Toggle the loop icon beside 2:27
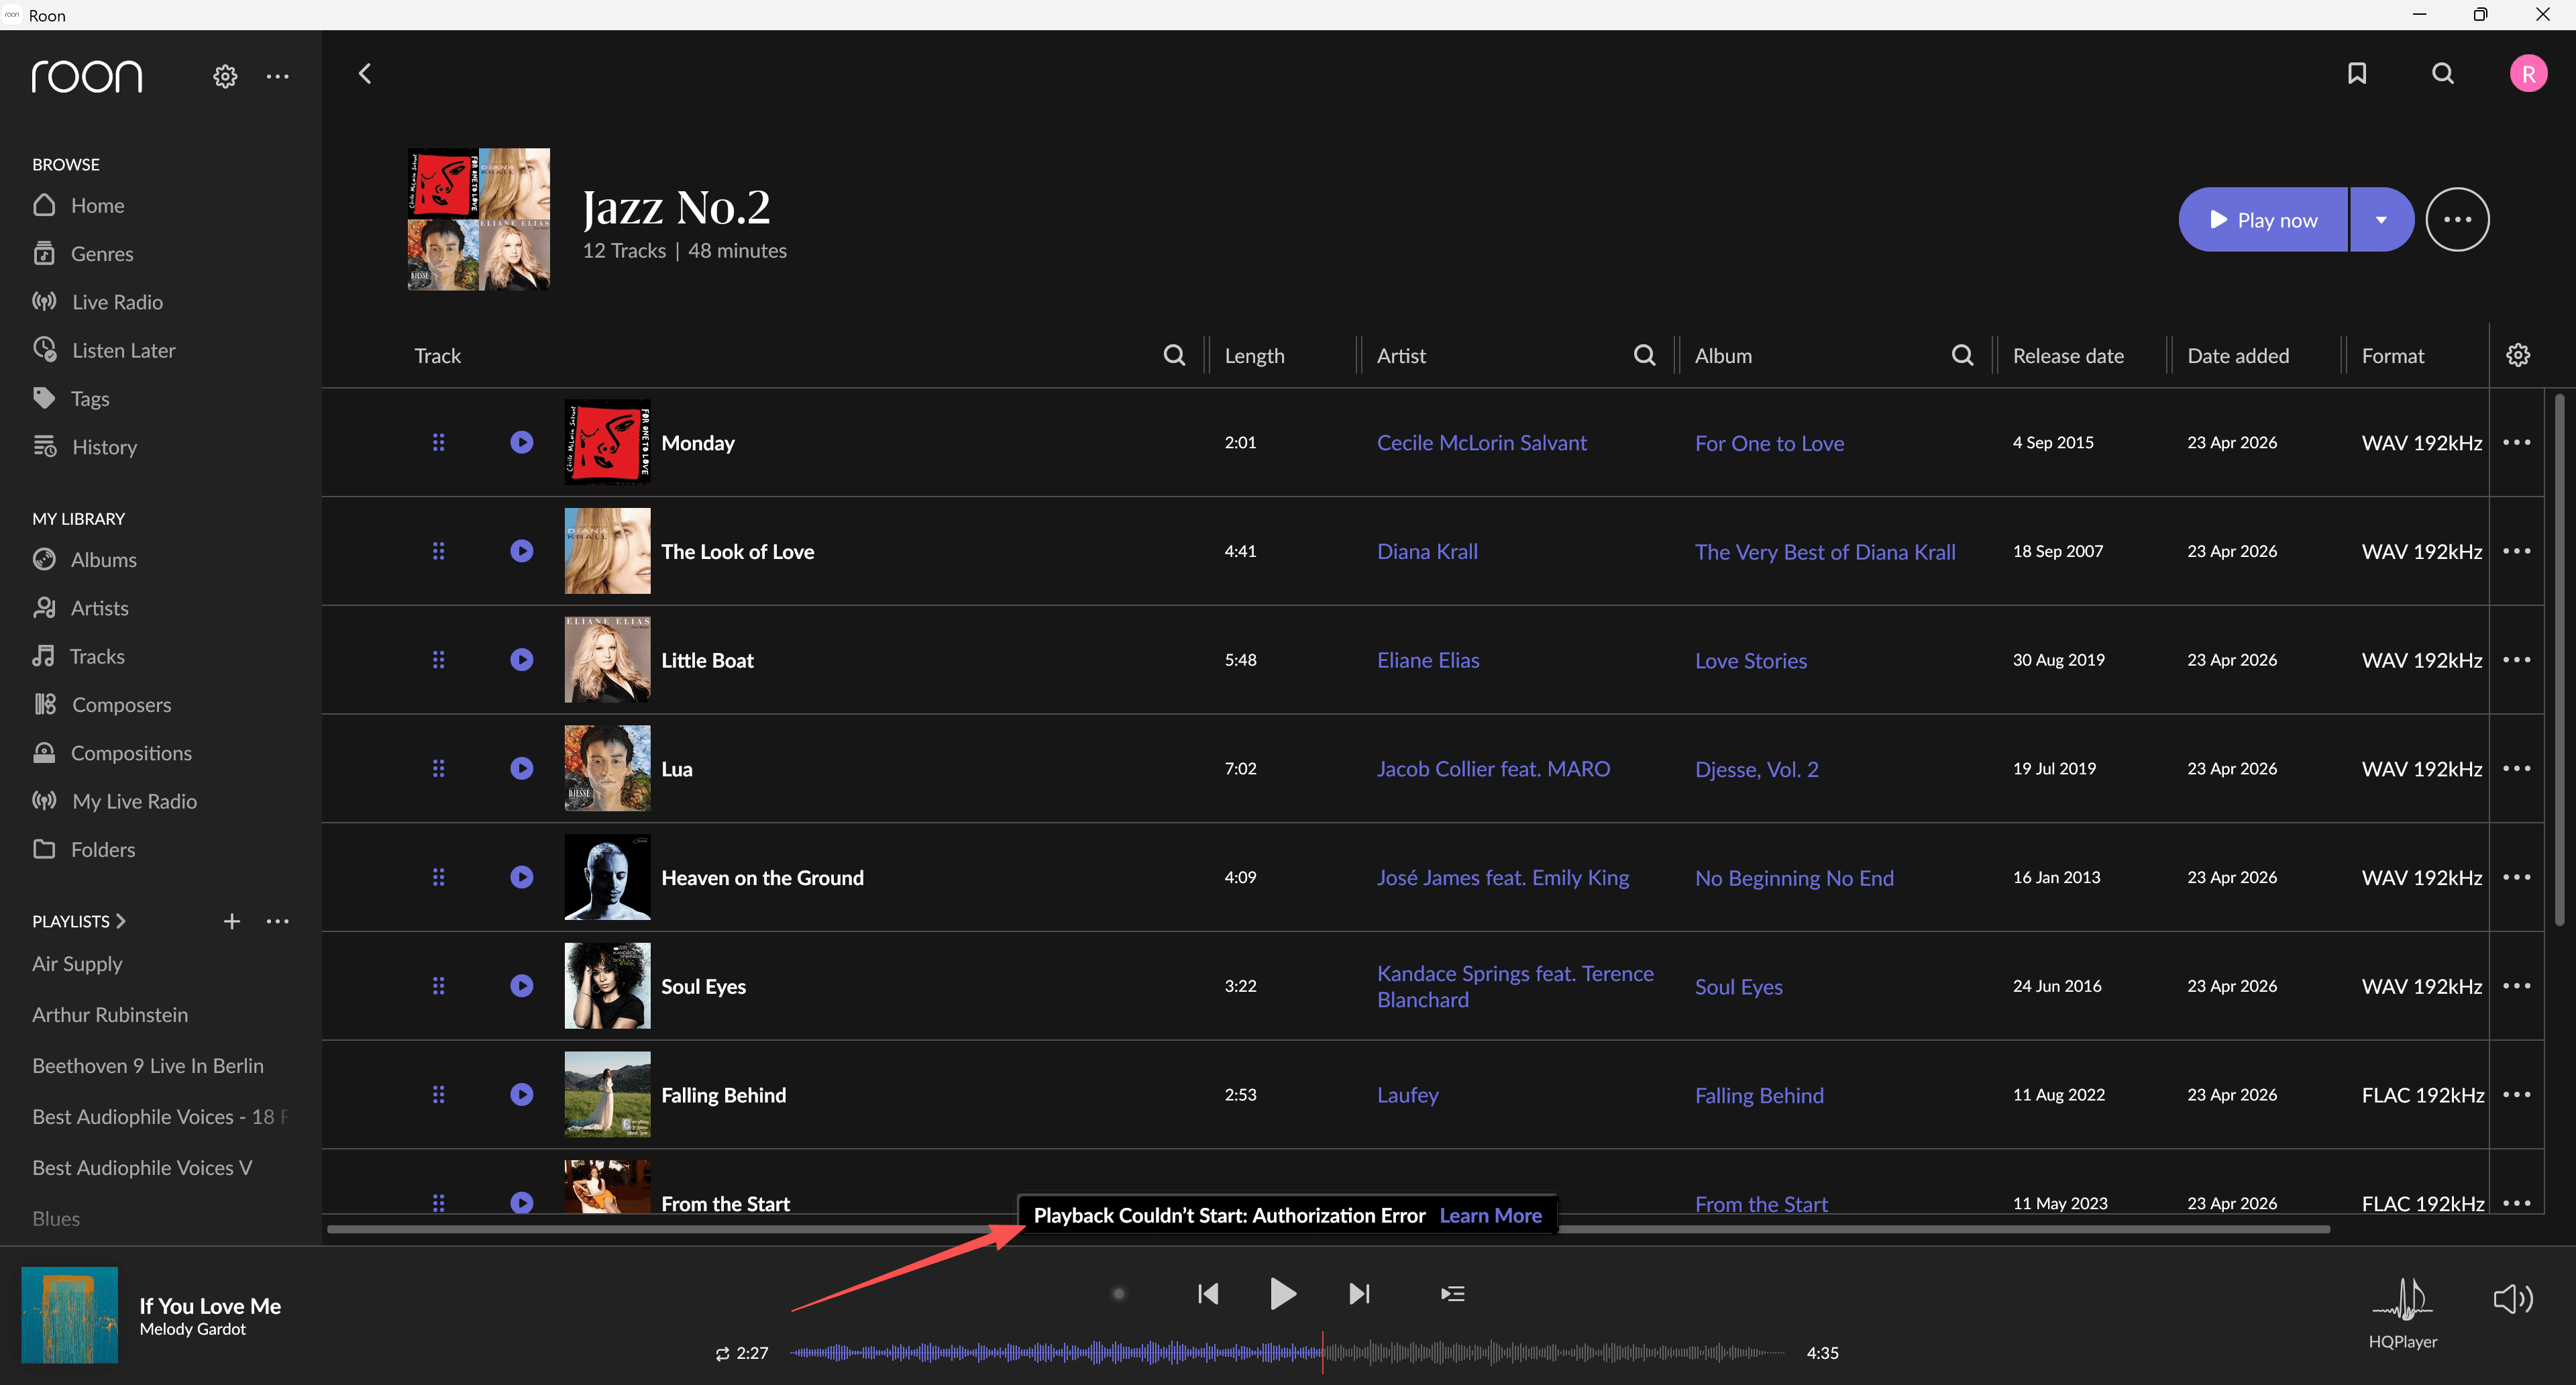2576x1385 pixels. pyautogui.click(x=722, y=1354)
